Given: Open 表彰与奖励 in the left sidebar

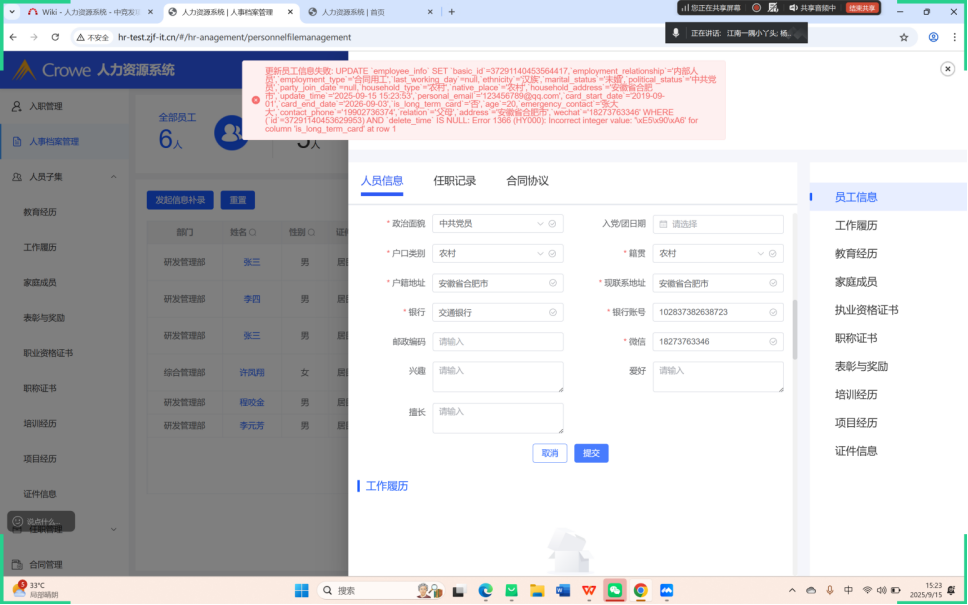Looking at the screenshot, I should click(x=44, y=317).
